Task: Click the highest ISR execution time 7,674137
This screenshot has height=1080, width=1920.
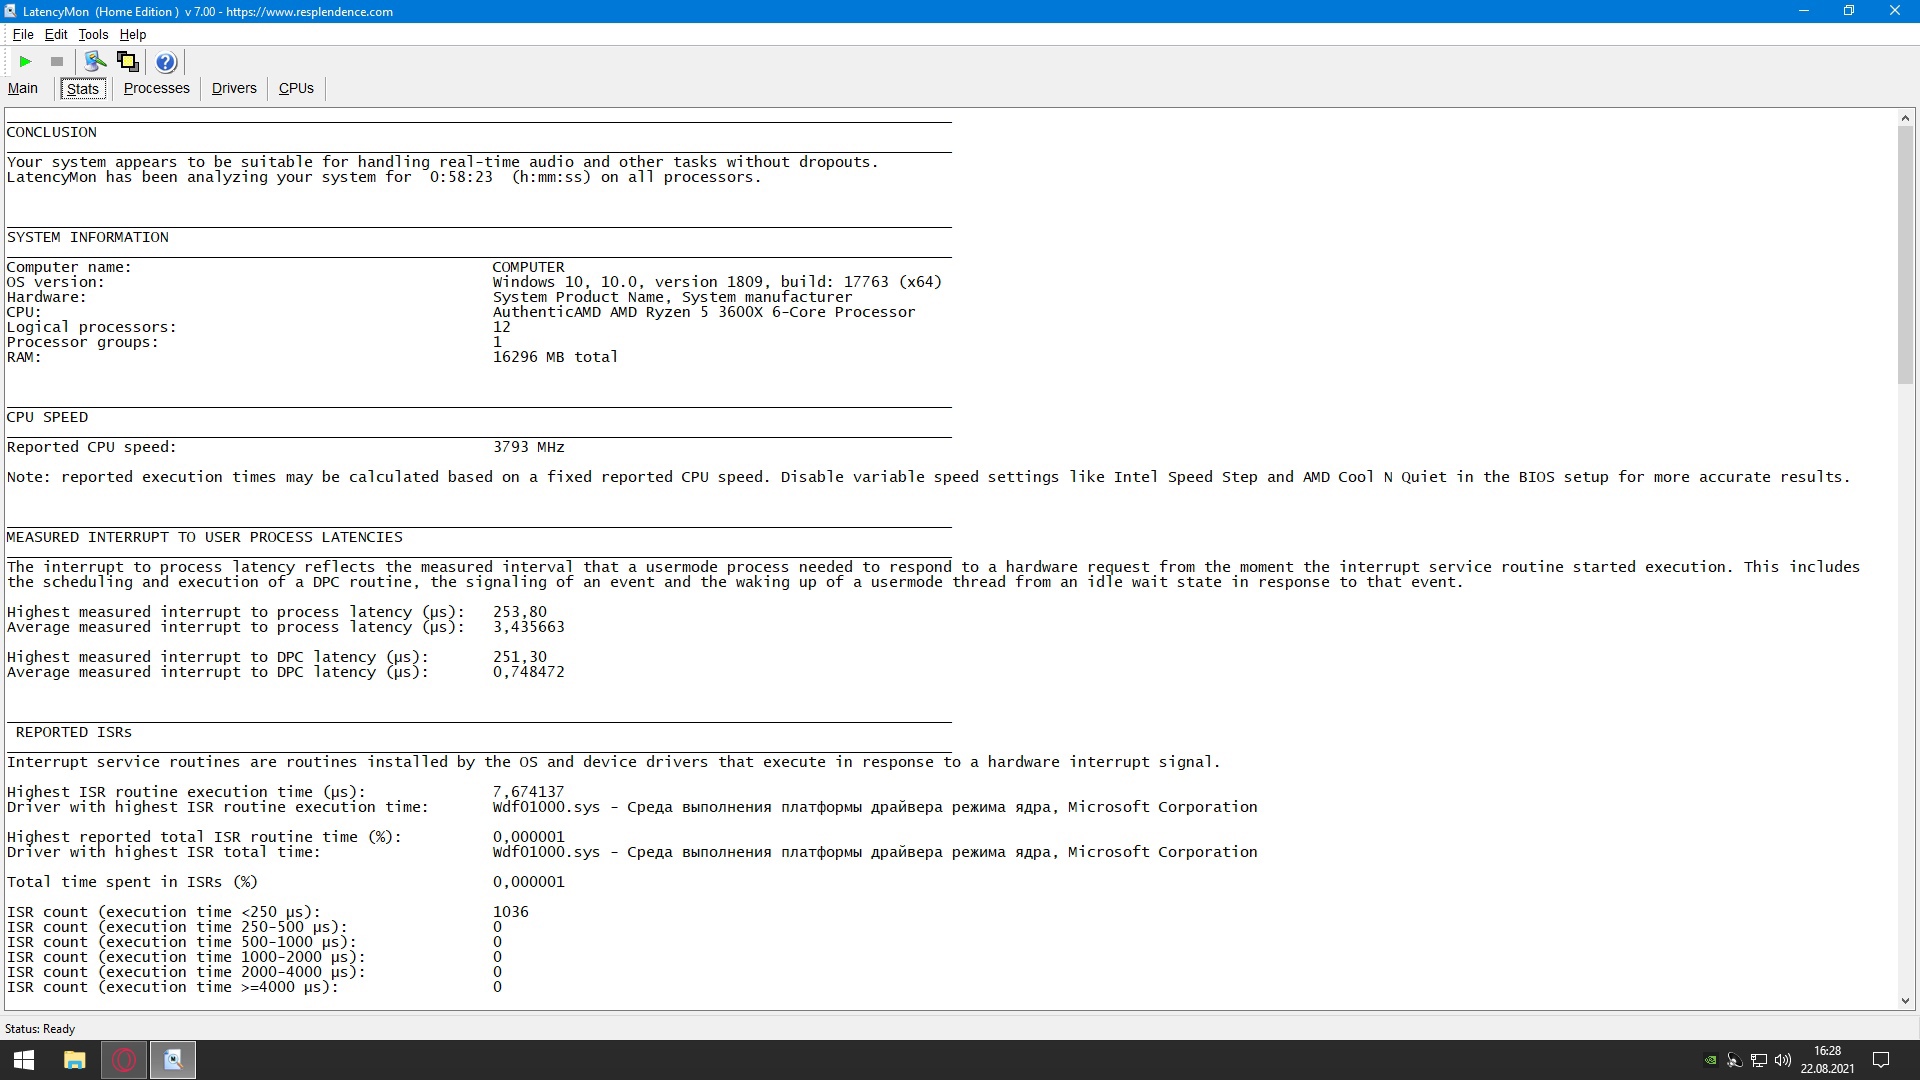Action: point(529,792)
